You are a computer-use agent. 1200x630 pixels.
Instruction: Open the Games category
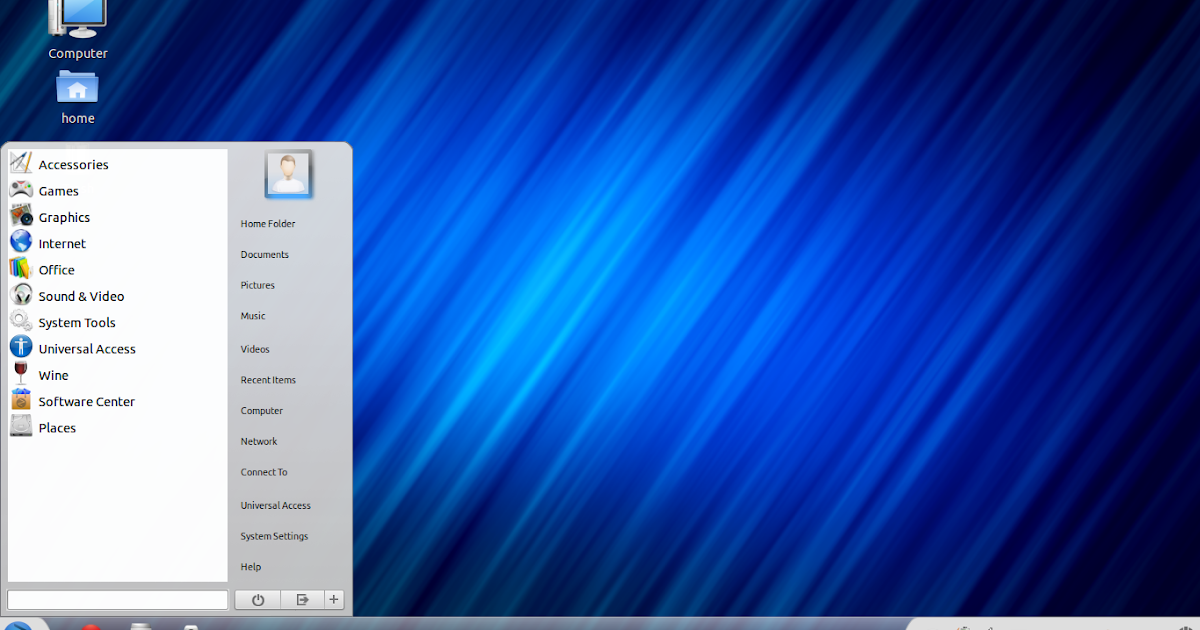[x=58, y=191]
